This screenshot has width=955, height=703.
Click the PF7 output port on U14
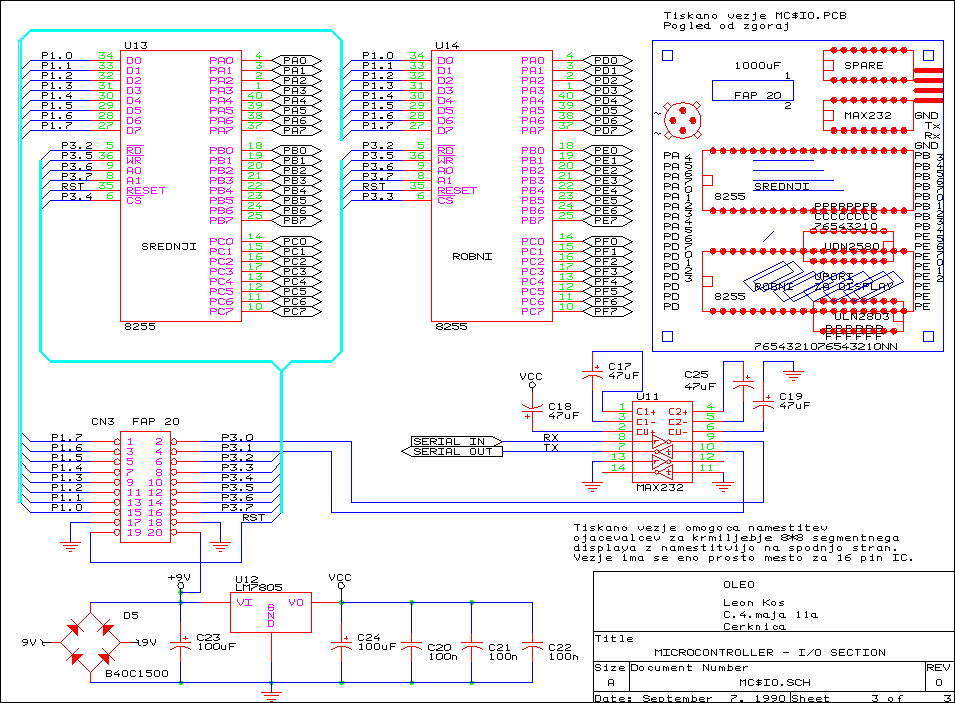pyautogui.click(x=605, y=311)
